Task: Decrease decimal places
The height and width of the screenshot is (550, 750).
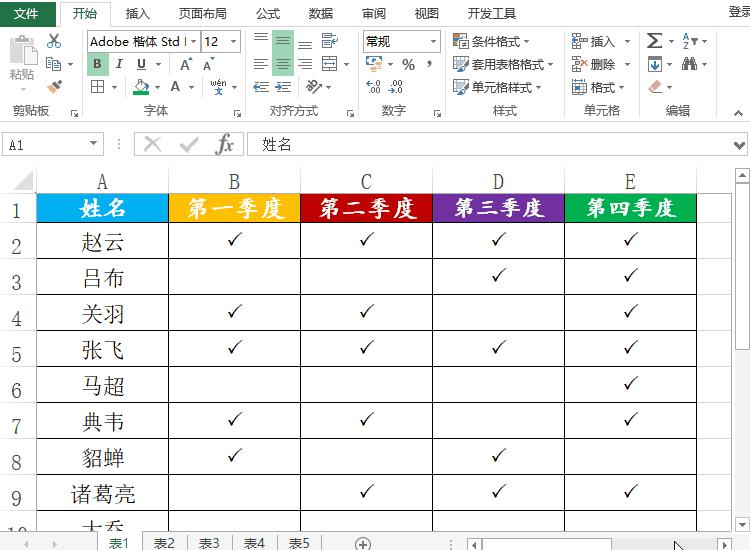Action: 396,87
